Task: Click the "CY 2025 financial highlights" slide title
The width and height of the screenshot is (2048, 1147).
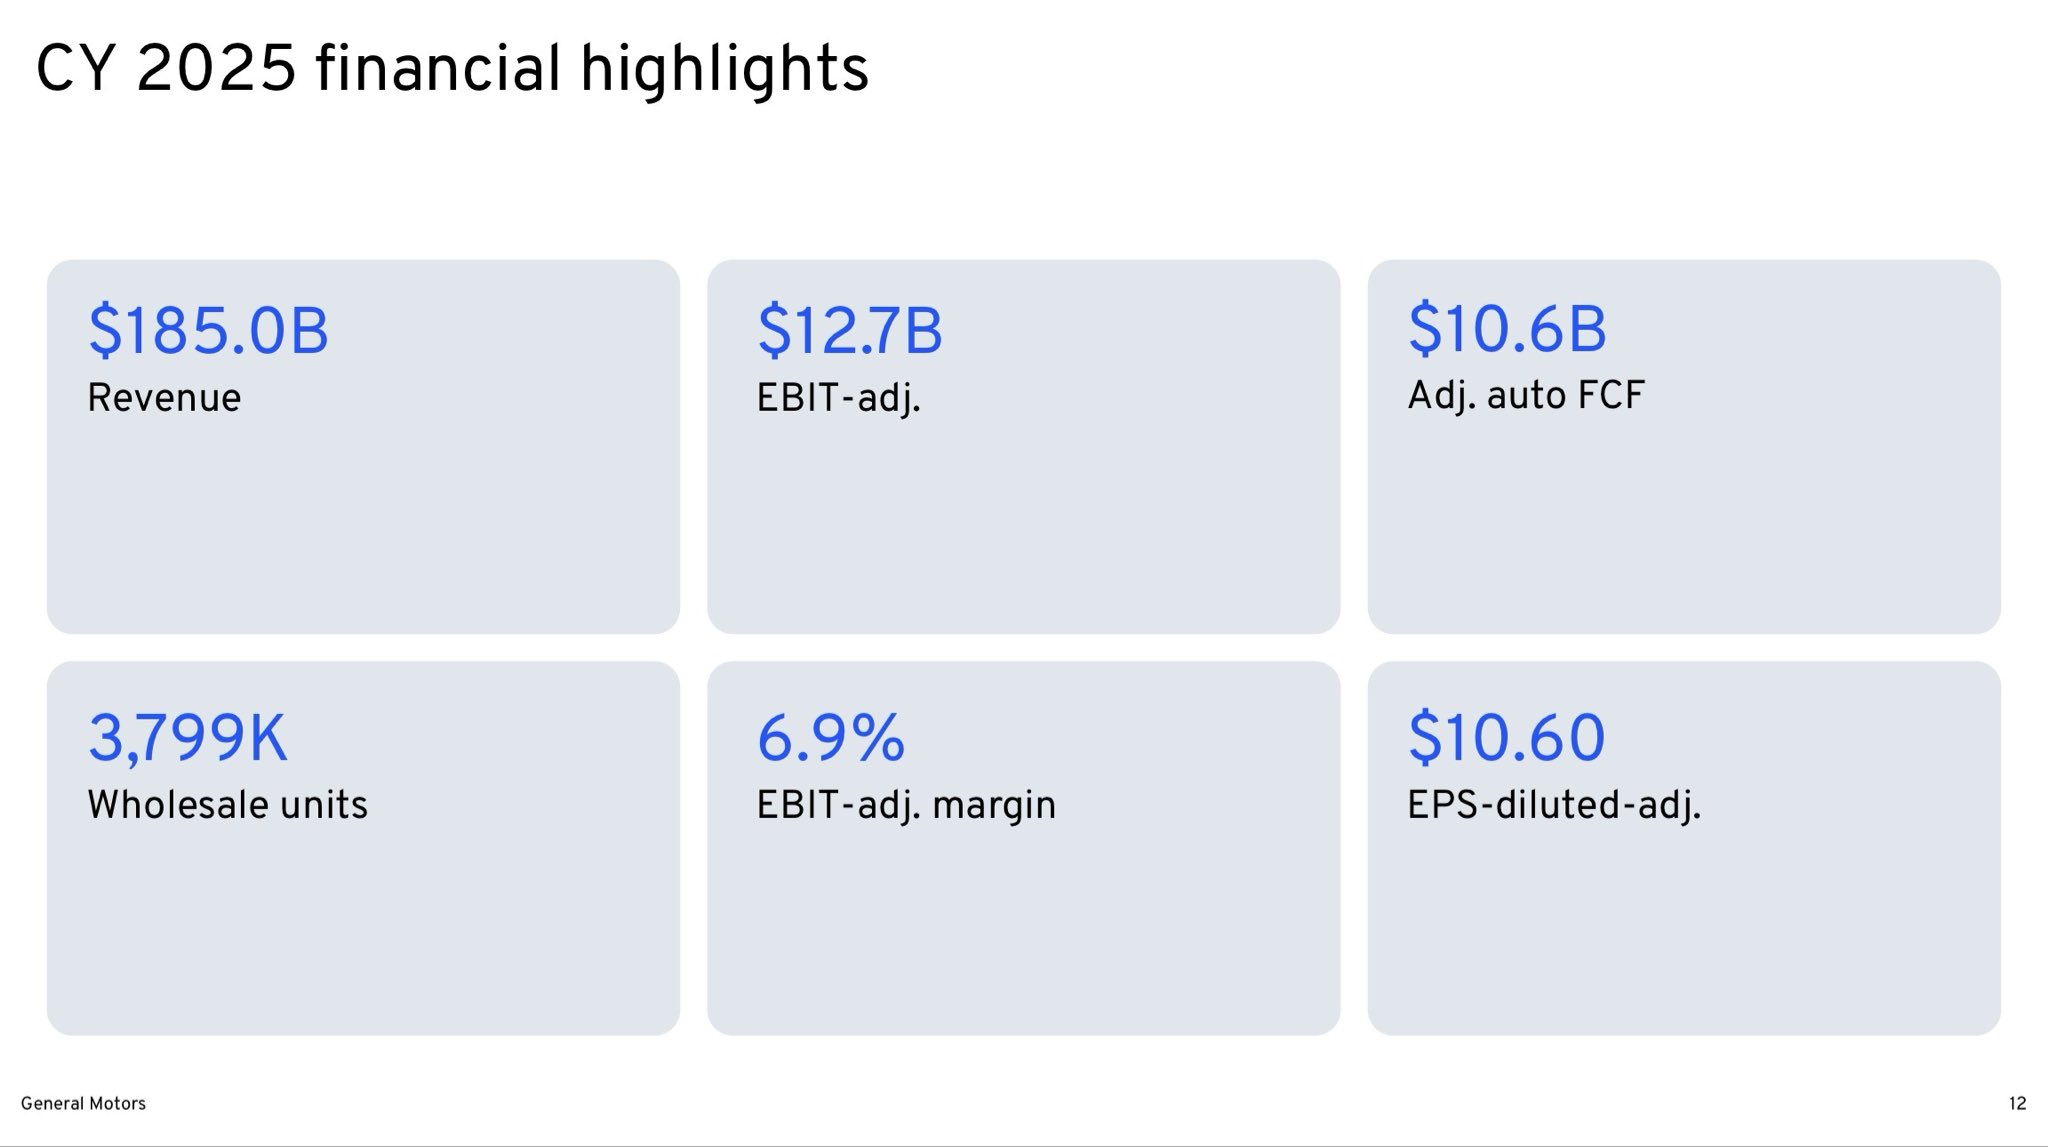Action: coord(452,70)
